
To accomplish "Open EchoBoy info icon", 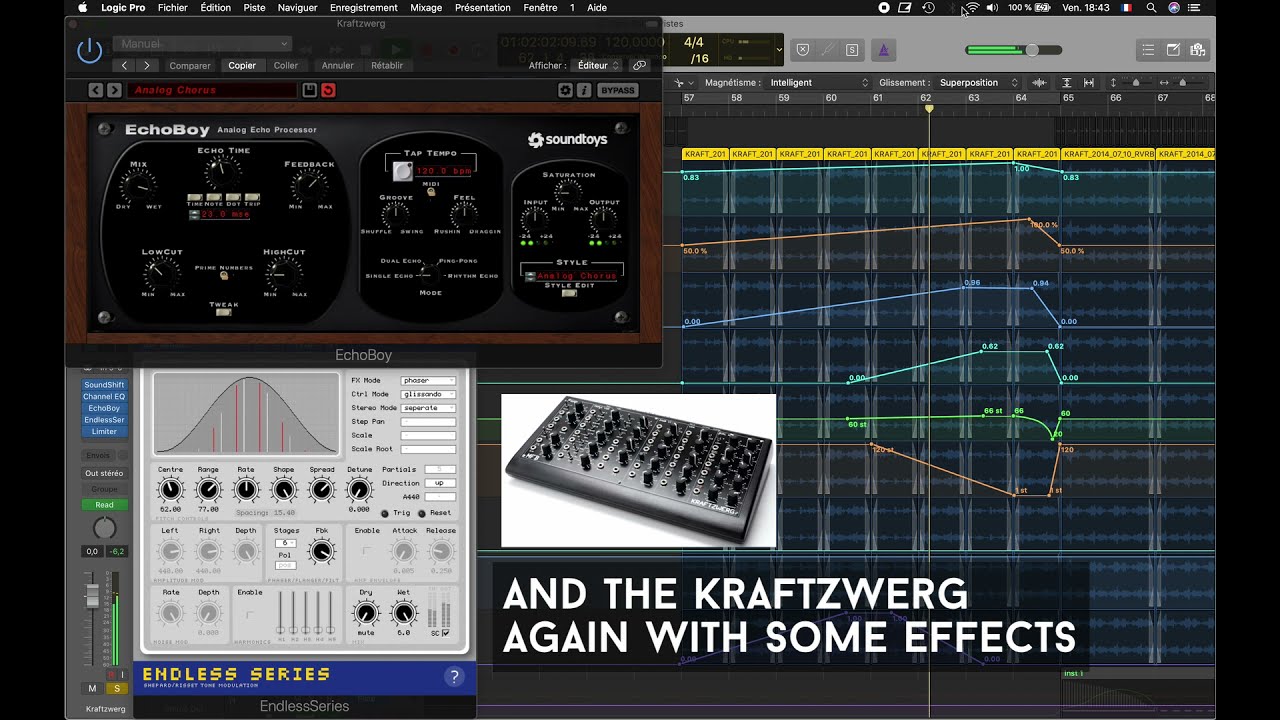I will click(583, 90).
